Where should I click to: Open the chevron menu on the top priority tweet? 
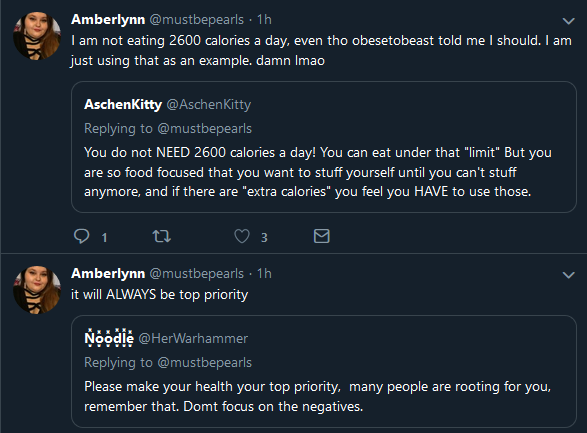[569, 275]
